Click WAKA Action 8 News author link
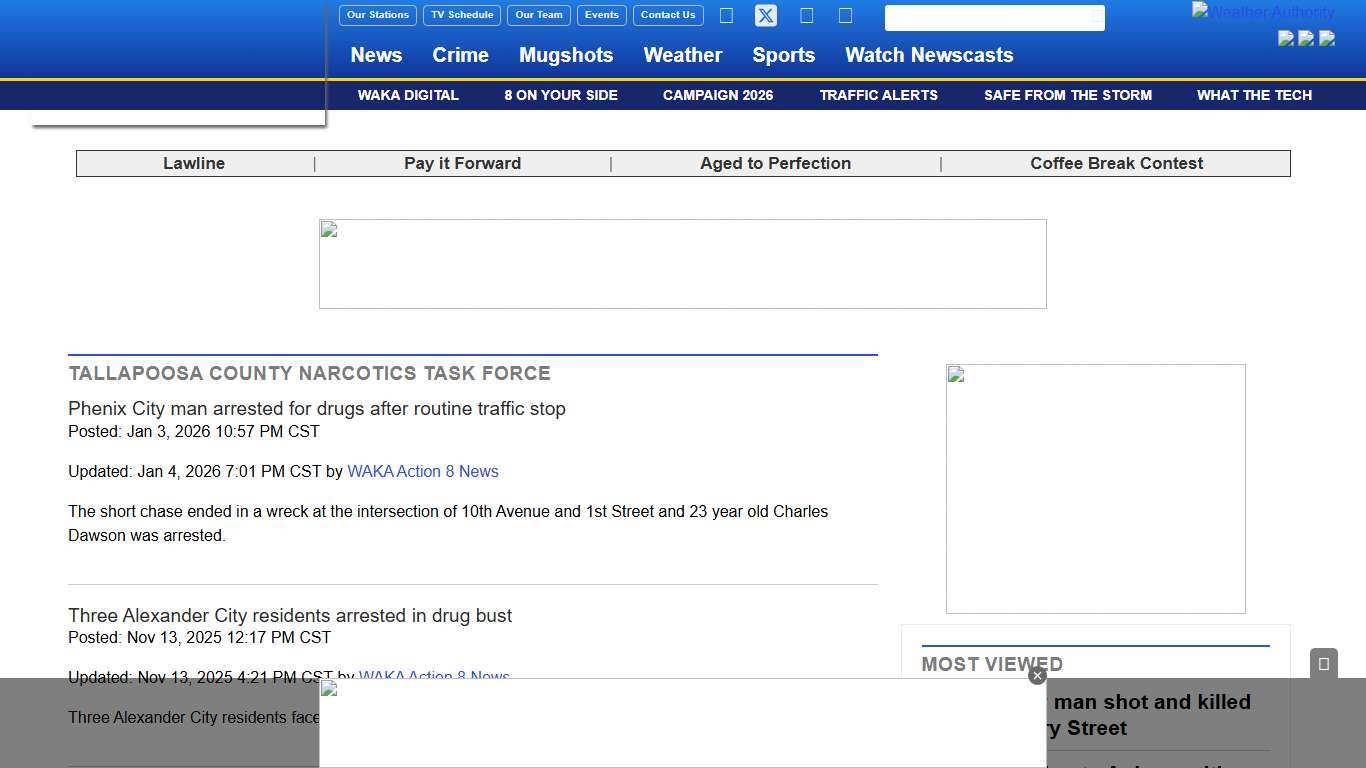The width and height of the screenshot is (1366, 768). click(423, 471)
